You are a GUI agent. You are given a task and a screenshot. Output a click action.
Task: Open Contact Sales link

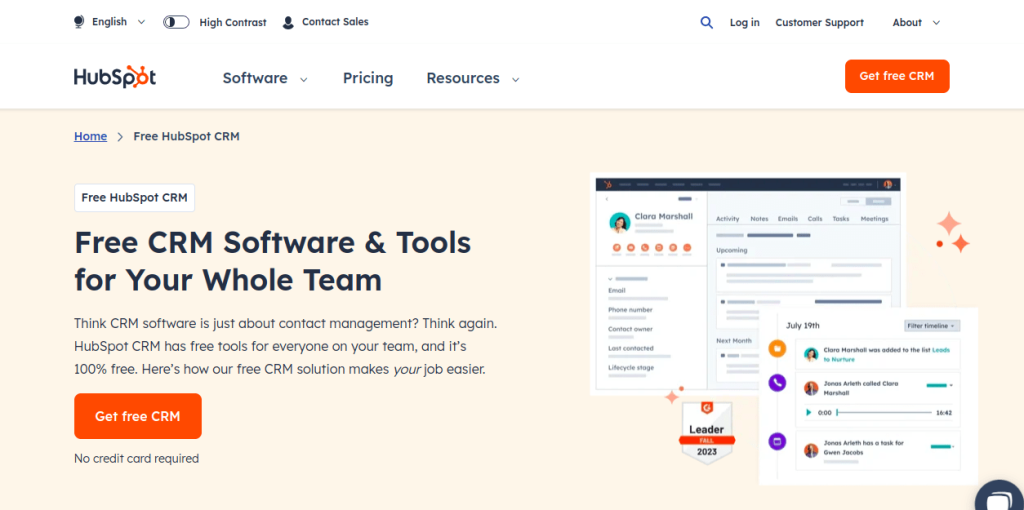tap(335, 22)
